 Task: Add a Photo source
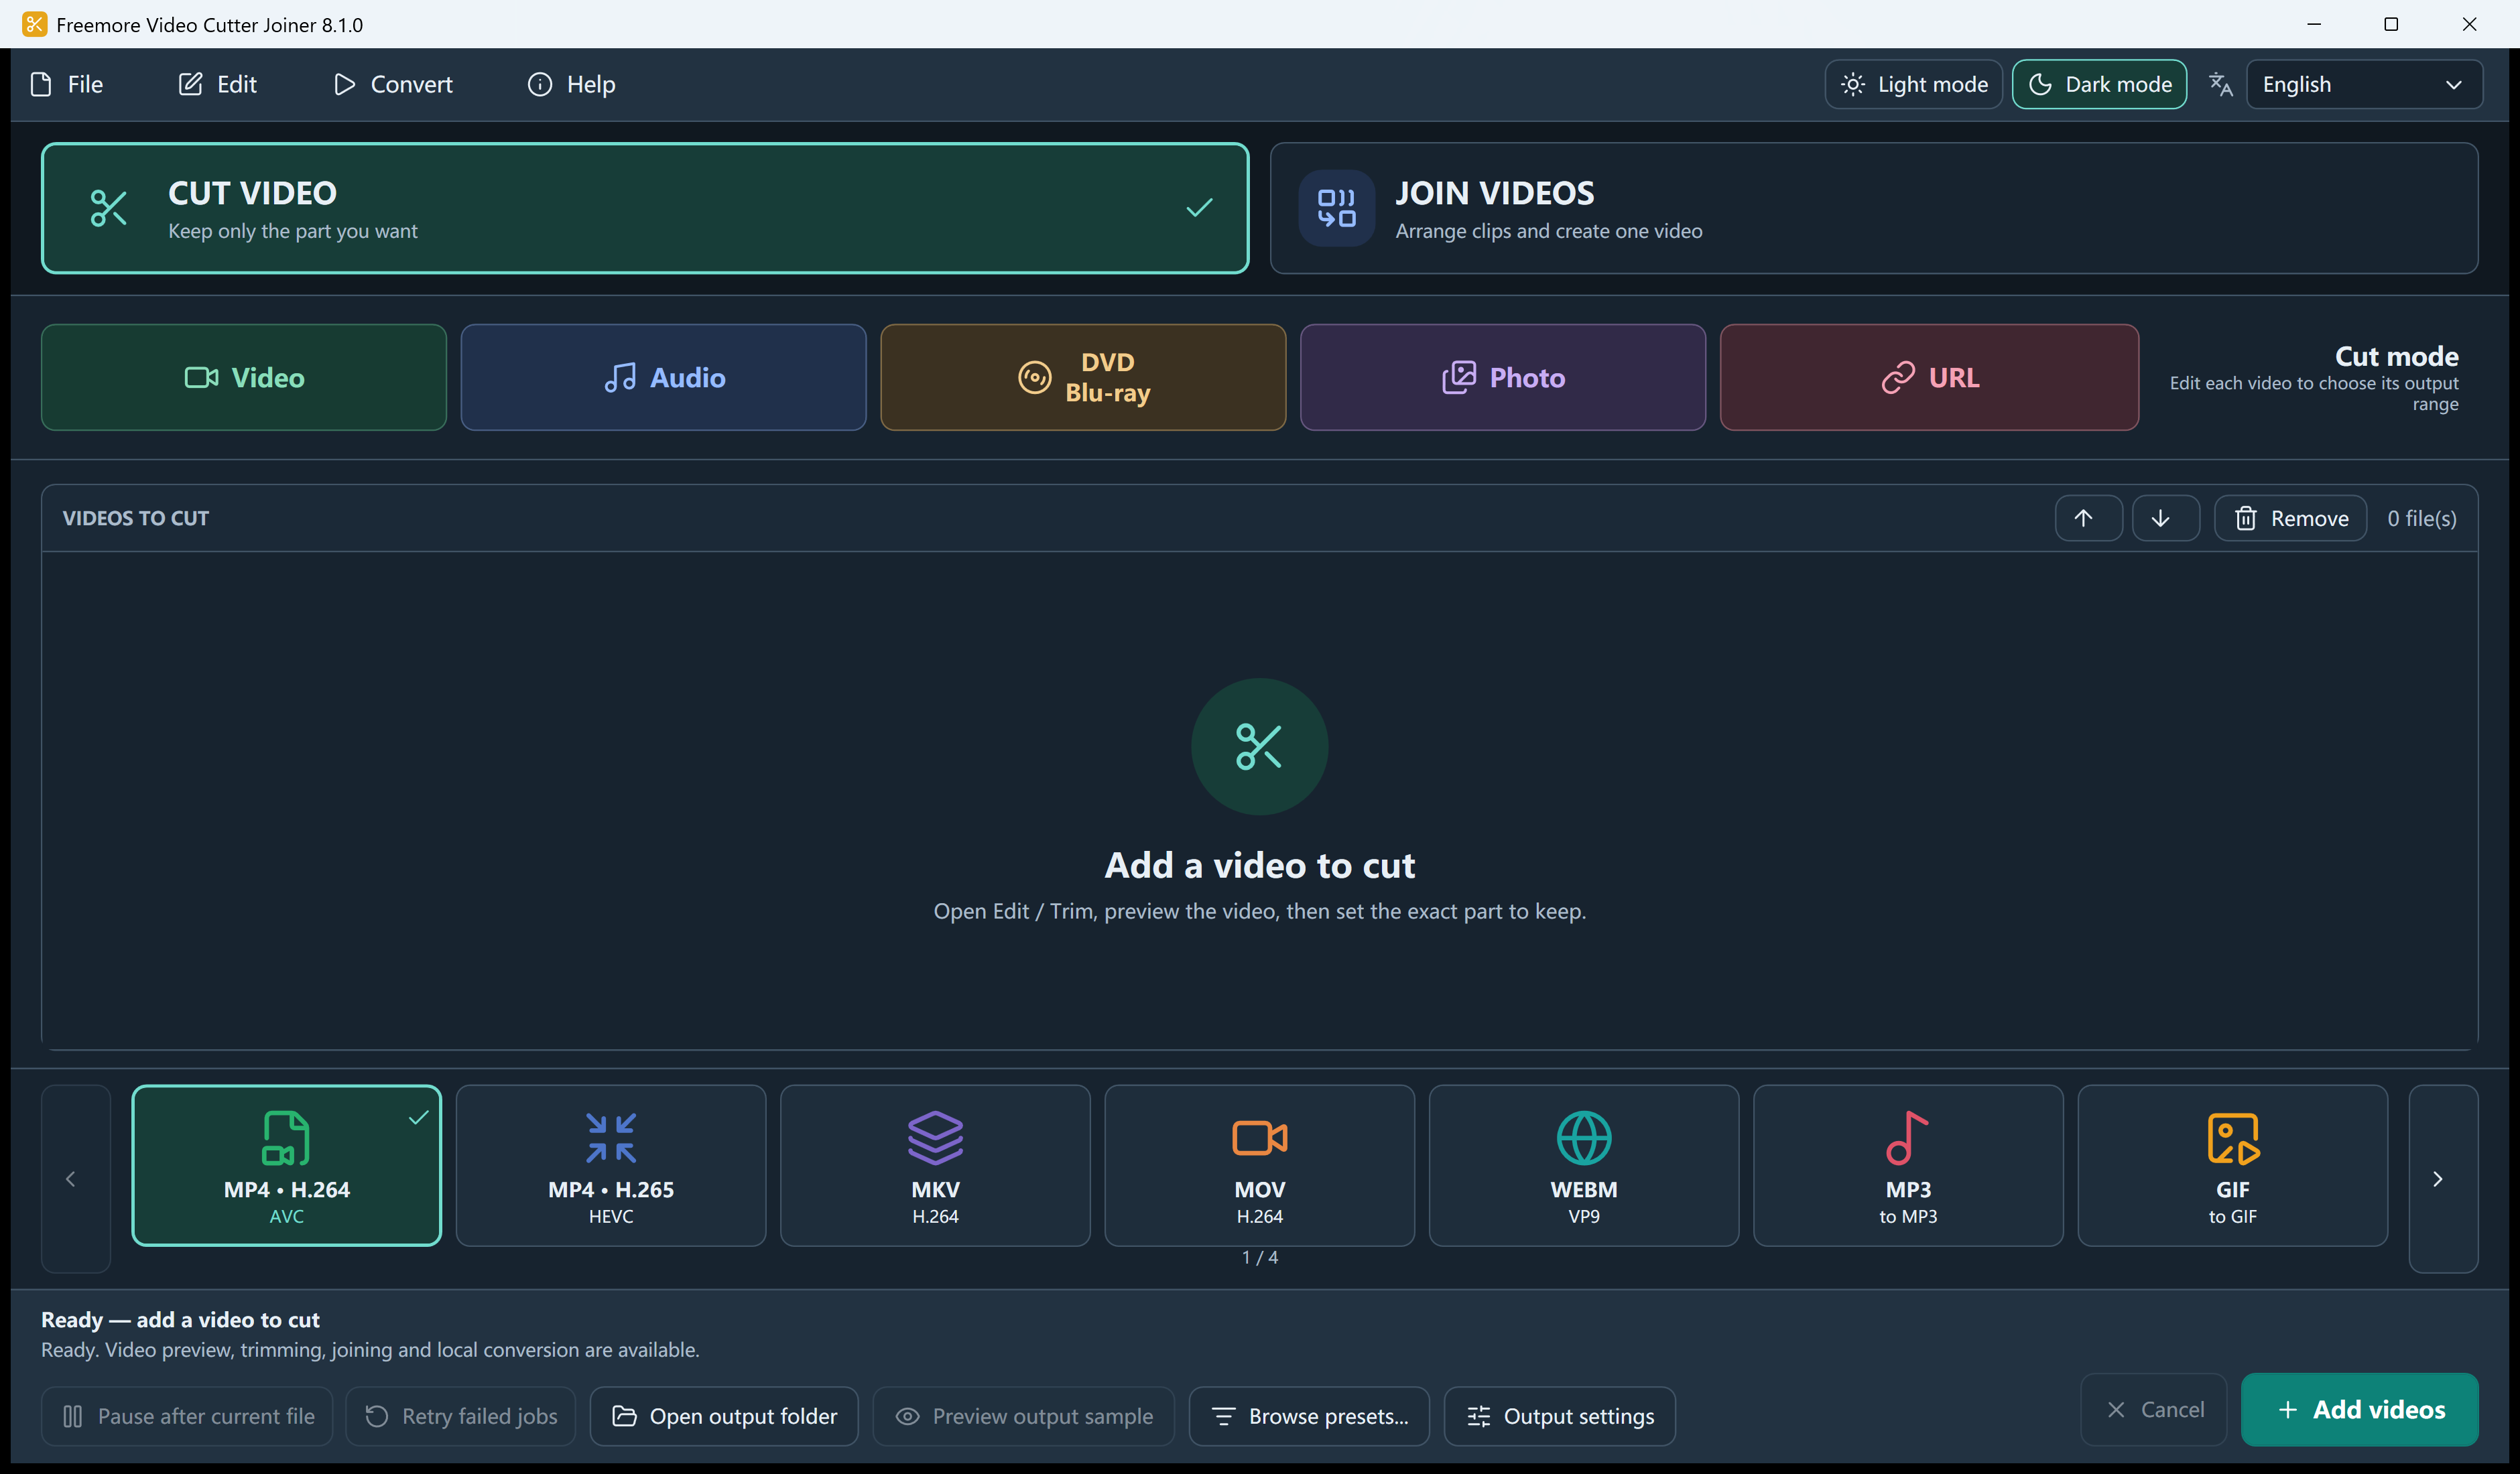coord(1502,377)
